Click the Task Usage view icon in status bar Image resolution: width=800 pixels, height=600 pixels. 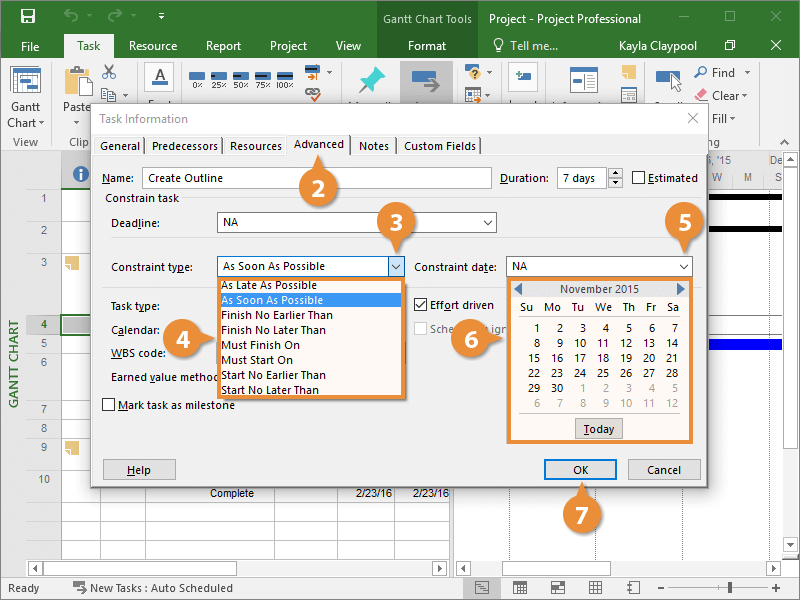[519, 587]
